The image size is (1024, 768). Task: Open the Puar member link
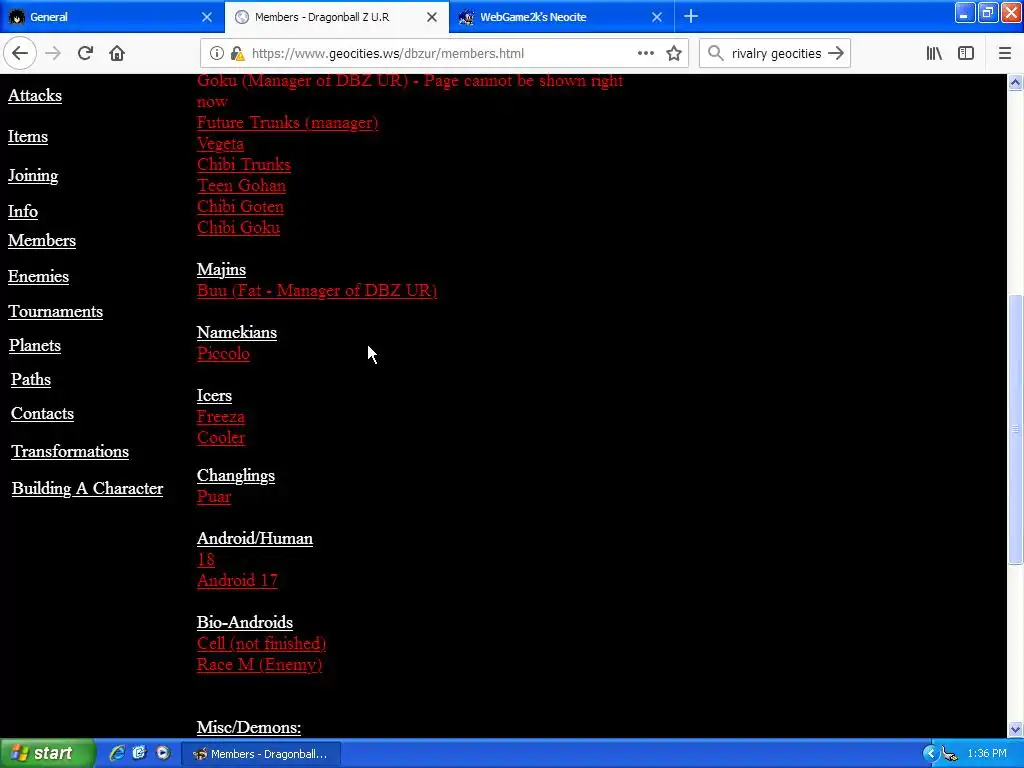click(x=214, y=496)
